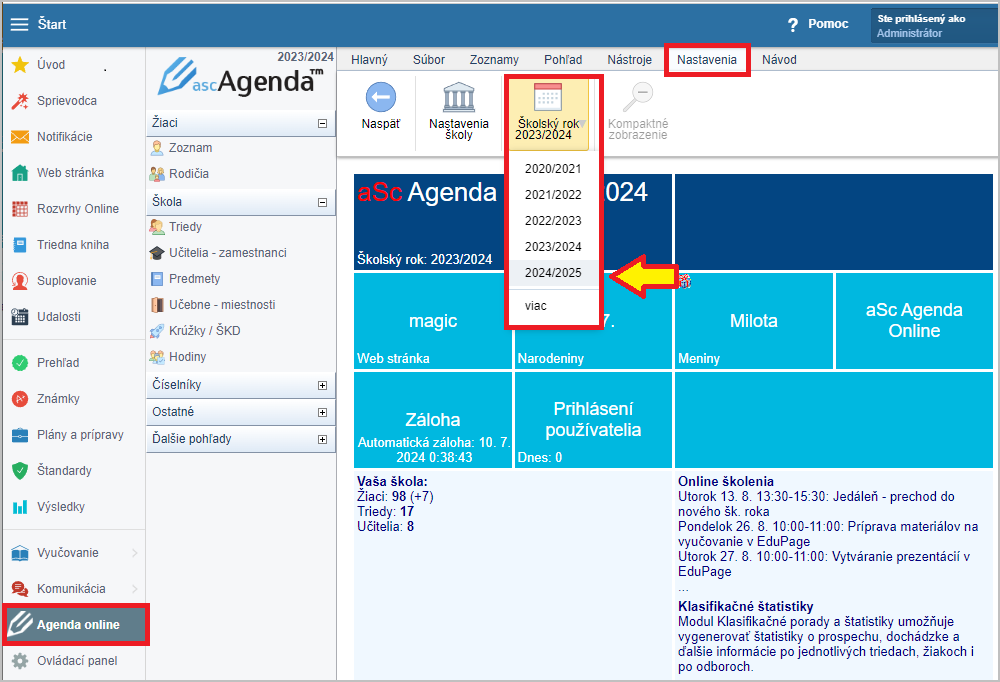Image resolution: width=1000 pixels, height=682 pixels.
Task: Click the Sprievodca magic wand icon
Action: point(20,101)
